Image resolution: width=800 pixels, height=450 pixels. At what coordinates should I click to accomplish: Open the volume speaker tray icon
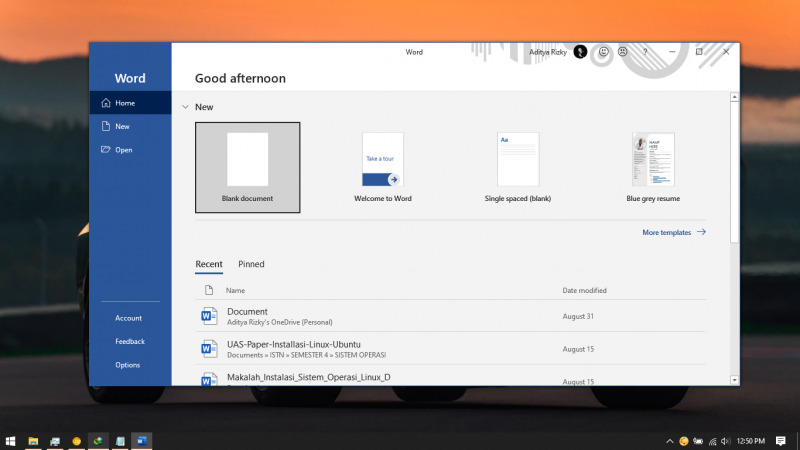pos(726,441)
